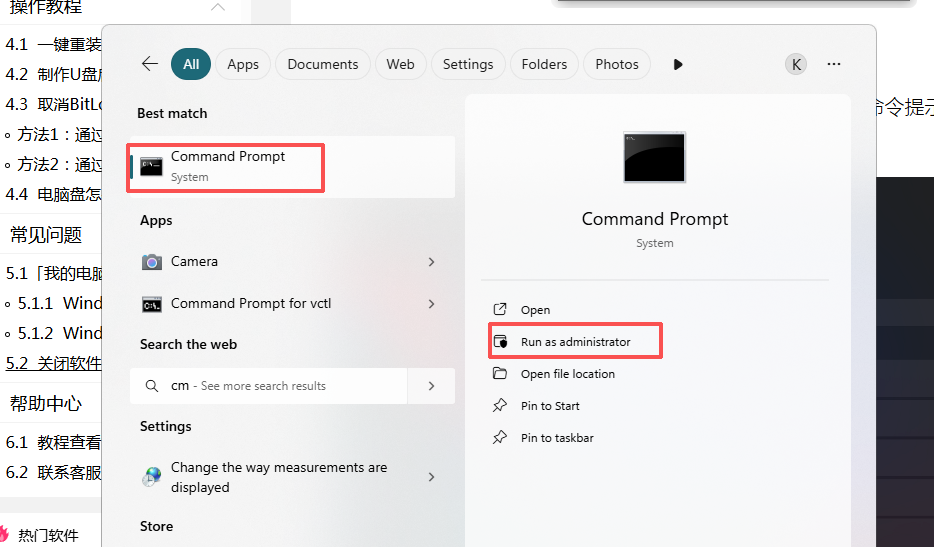Image resolution: width=934 pixels, height=547 pixels.
Task: Expand the measurements setting result arrow
Action: coord(431,477)
